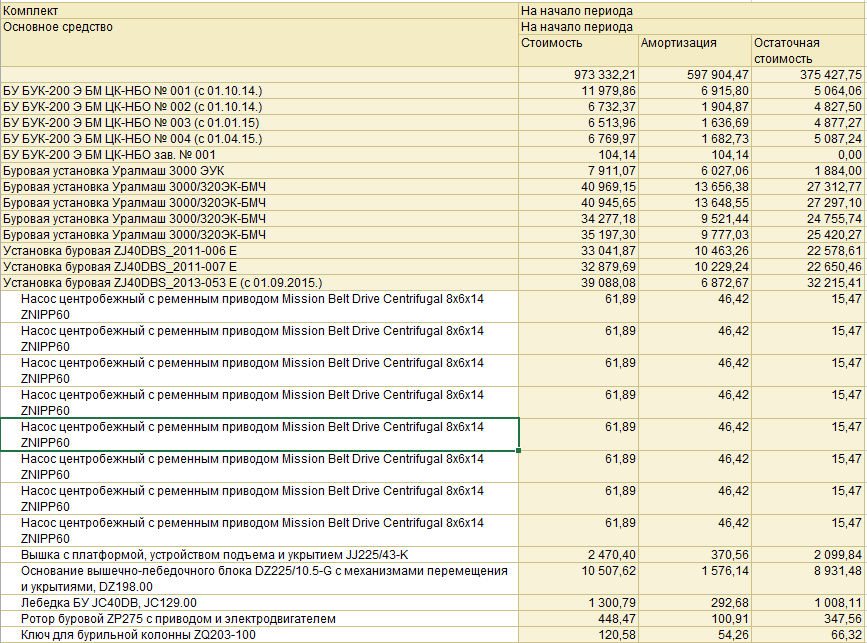Click cost value 11 979,86
Image resolution: width=867 pixels, height=643 pixels.
point(578,91)
